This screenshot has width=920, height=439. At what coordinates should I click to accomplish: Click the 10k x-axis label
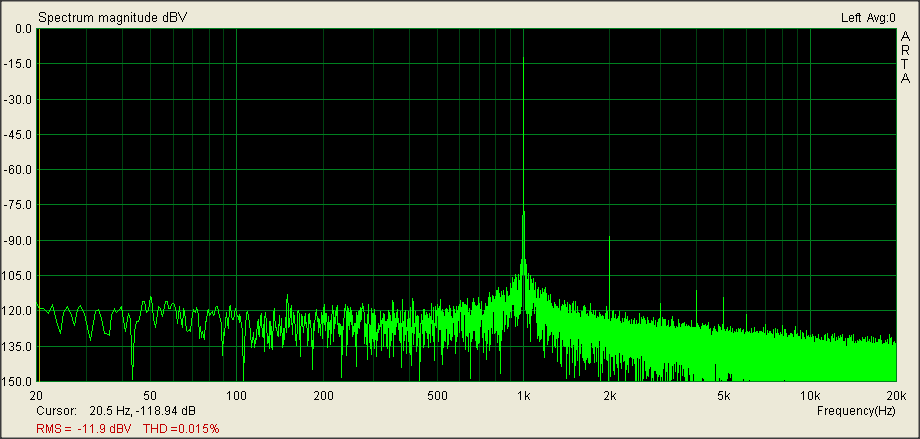pos(810,394)
